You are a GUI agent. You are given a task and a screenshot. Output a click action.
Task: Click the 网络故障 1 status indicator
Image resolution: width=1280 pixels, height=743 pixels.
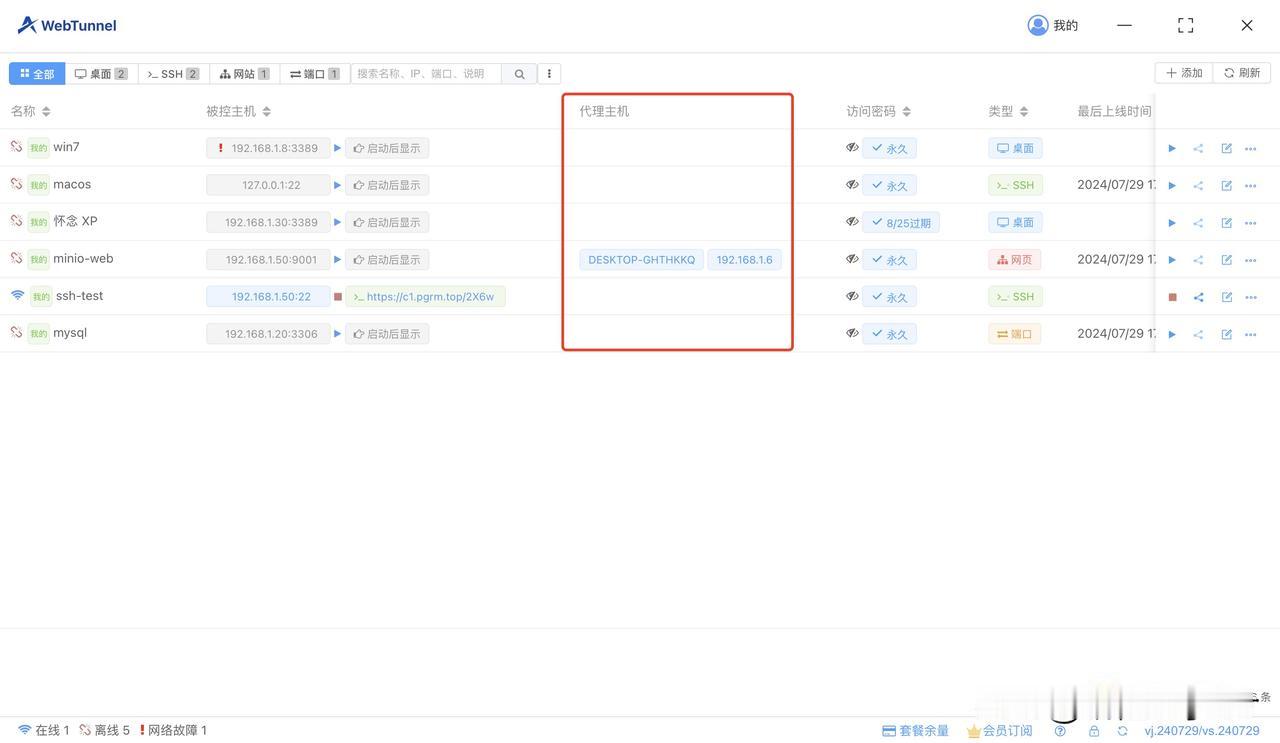pyautogui.click(x=173, y=731)
